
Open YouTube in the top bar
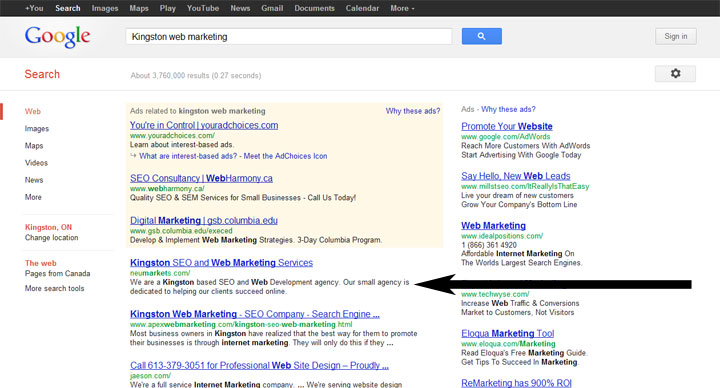(x=203, y=8)
